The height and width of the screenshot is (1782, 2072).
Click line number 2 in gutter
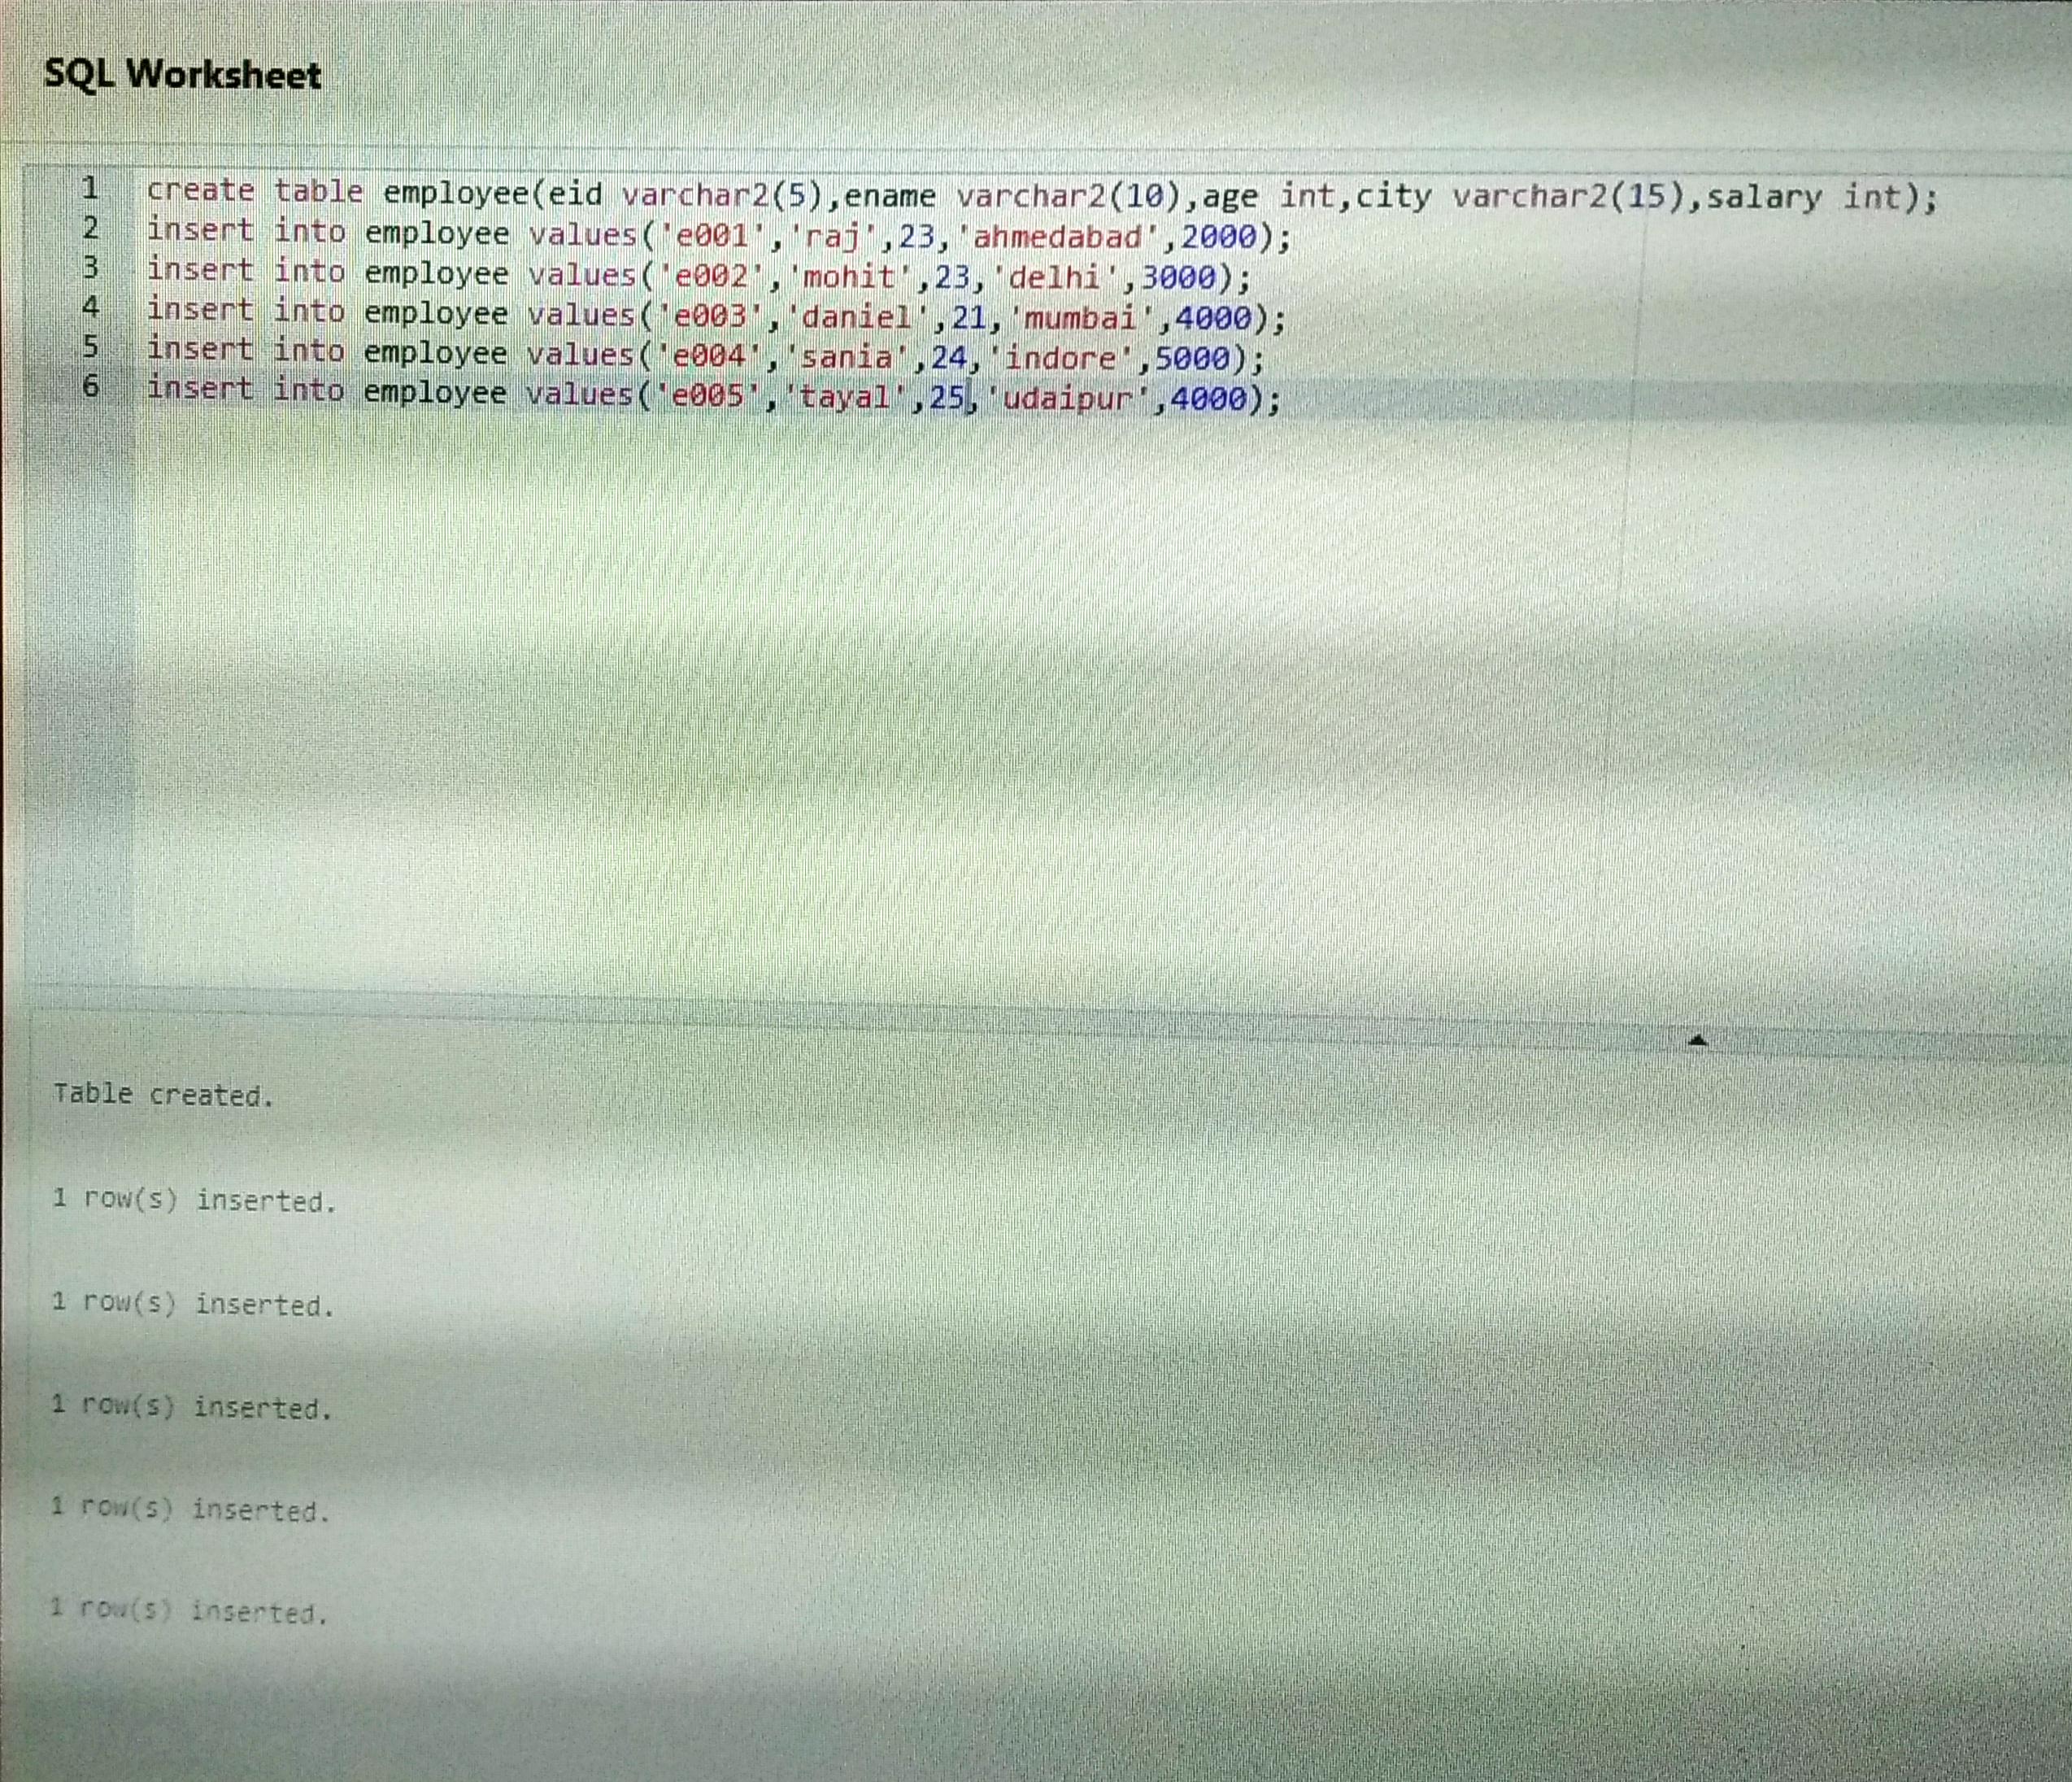click(x=90, y=228)
